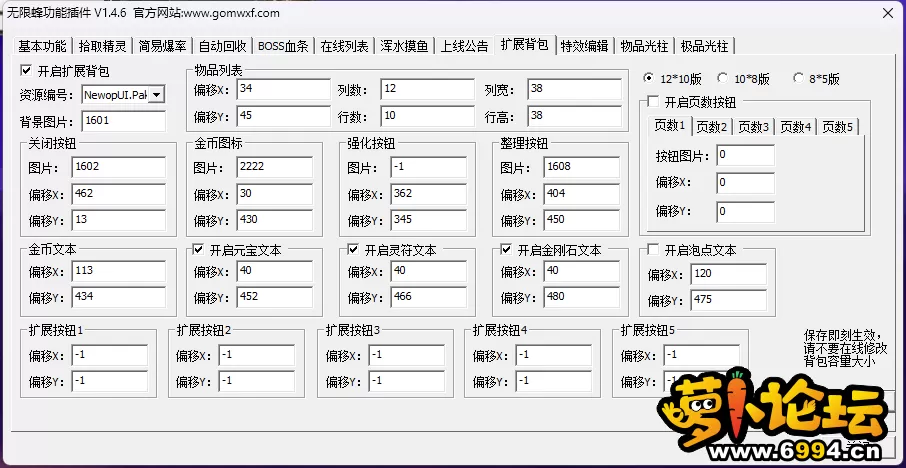Image resolution: width=906 pixels, height=468 pixels.
Task: Click 扩展按钮5 偏移X input field
Action: point(701,355)
